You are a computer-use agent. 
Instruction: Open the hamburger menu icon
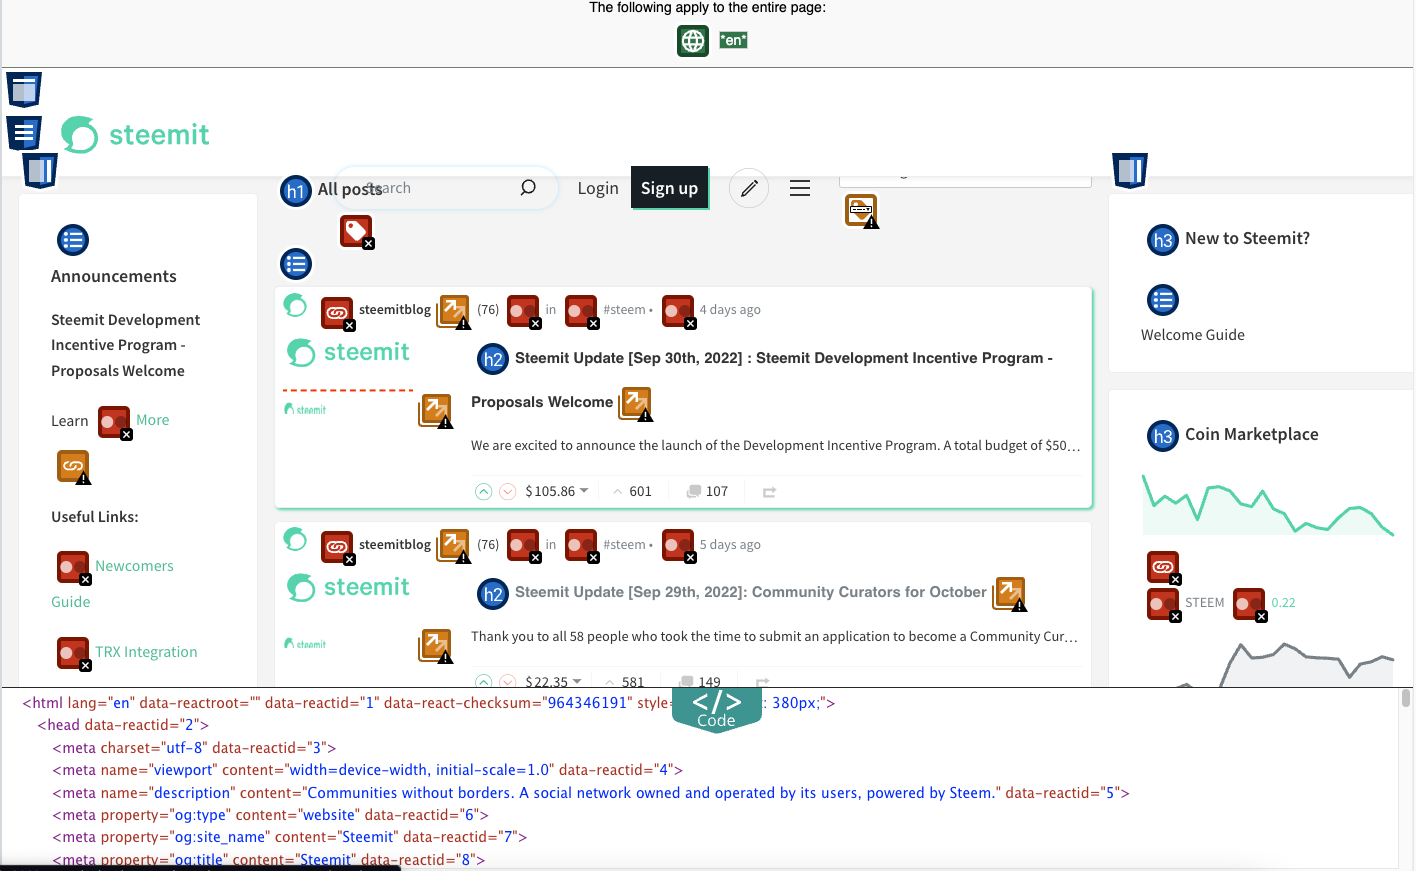click(800, 188)
